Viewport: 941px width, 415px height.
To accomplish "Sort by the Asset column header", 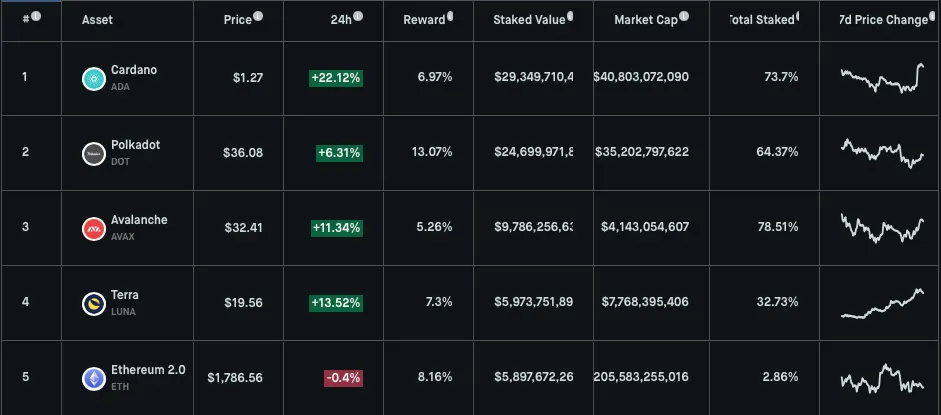I will (97, 20).
